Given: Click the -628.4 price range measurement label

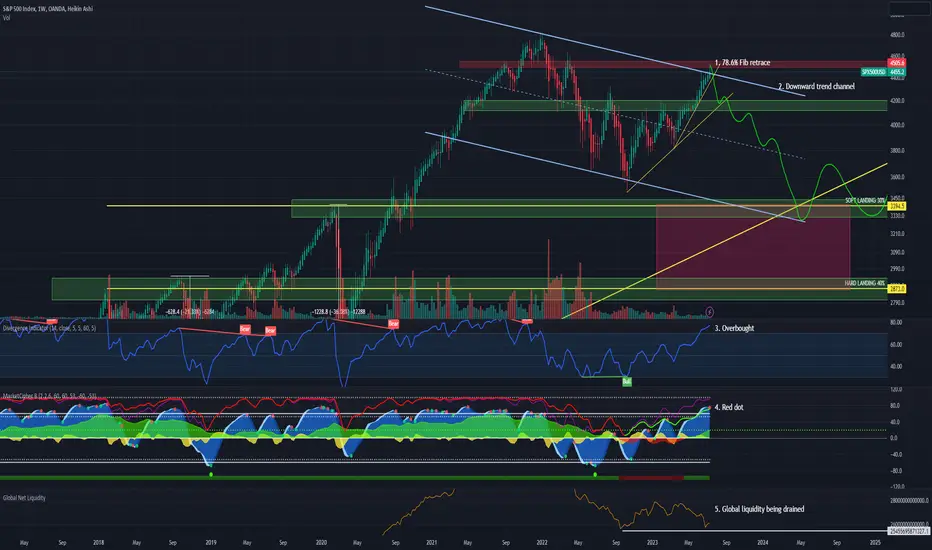Looking at the screenshot, I should pyautogui.click(x=190, y=312).
